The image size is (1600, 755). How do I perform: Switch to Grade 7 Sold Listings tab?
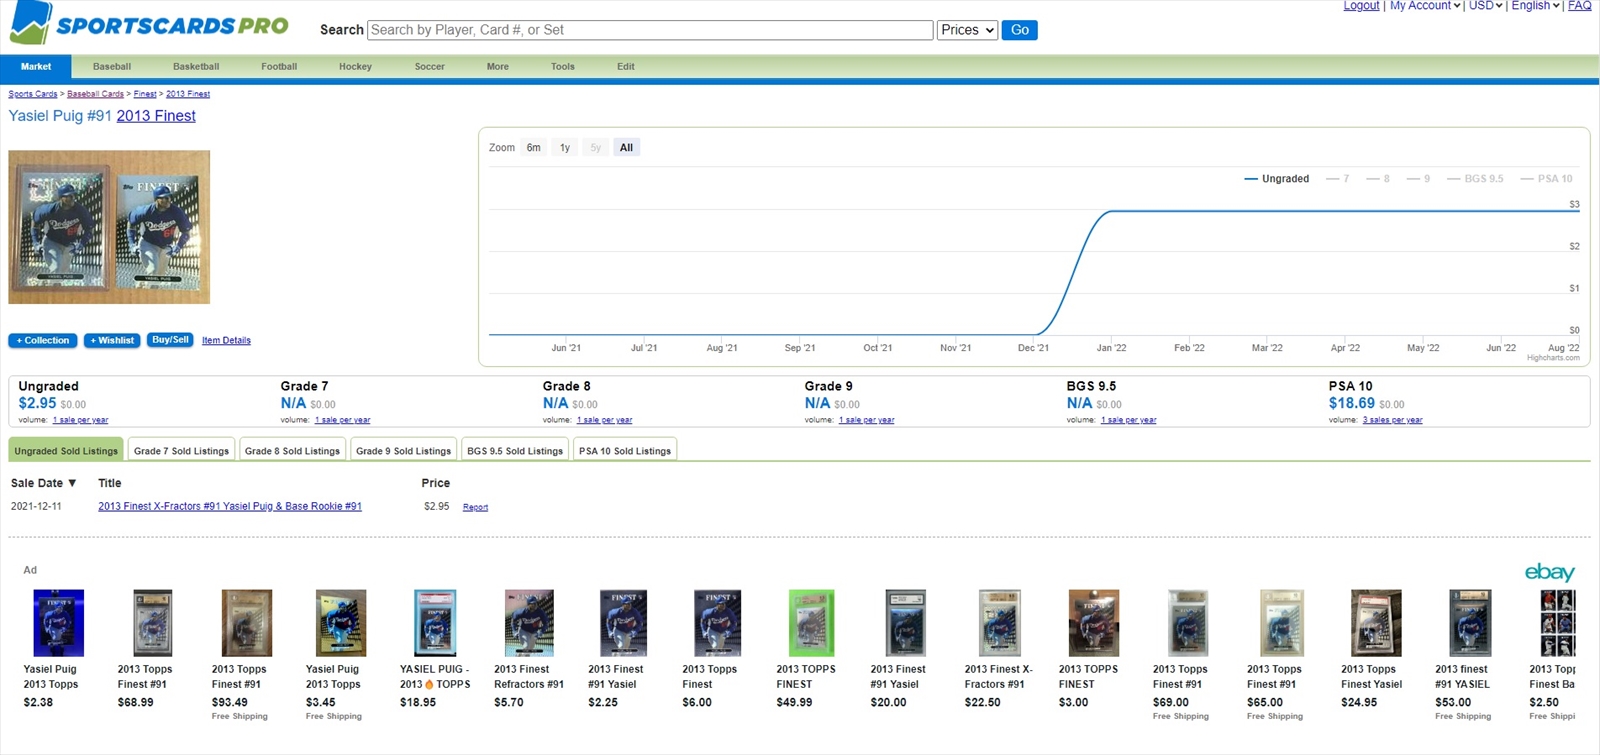tap(181, 451)
